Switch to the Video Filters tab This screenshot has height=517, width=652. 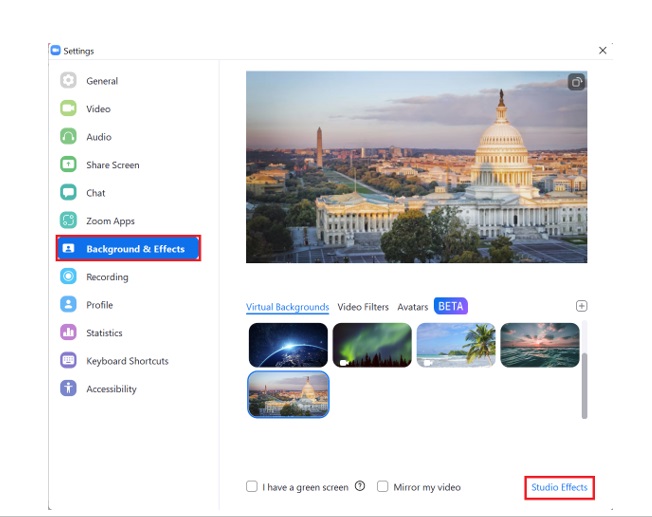coord(363,307)
